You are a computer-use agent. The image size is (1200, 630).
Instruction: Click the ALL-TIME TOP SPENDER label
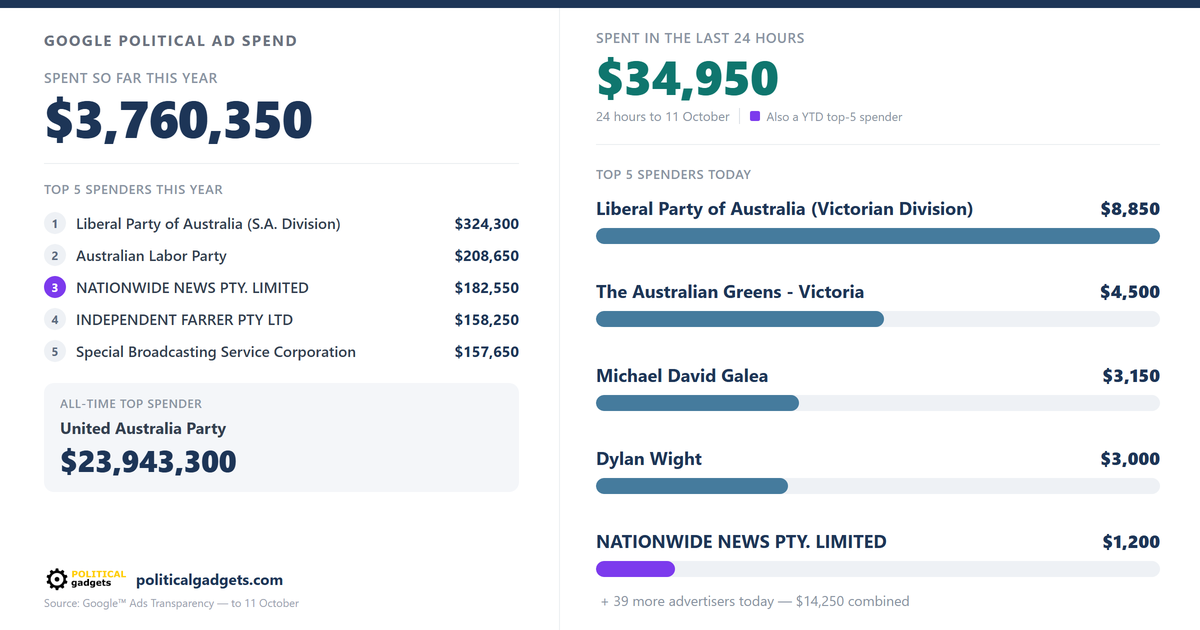131,404
